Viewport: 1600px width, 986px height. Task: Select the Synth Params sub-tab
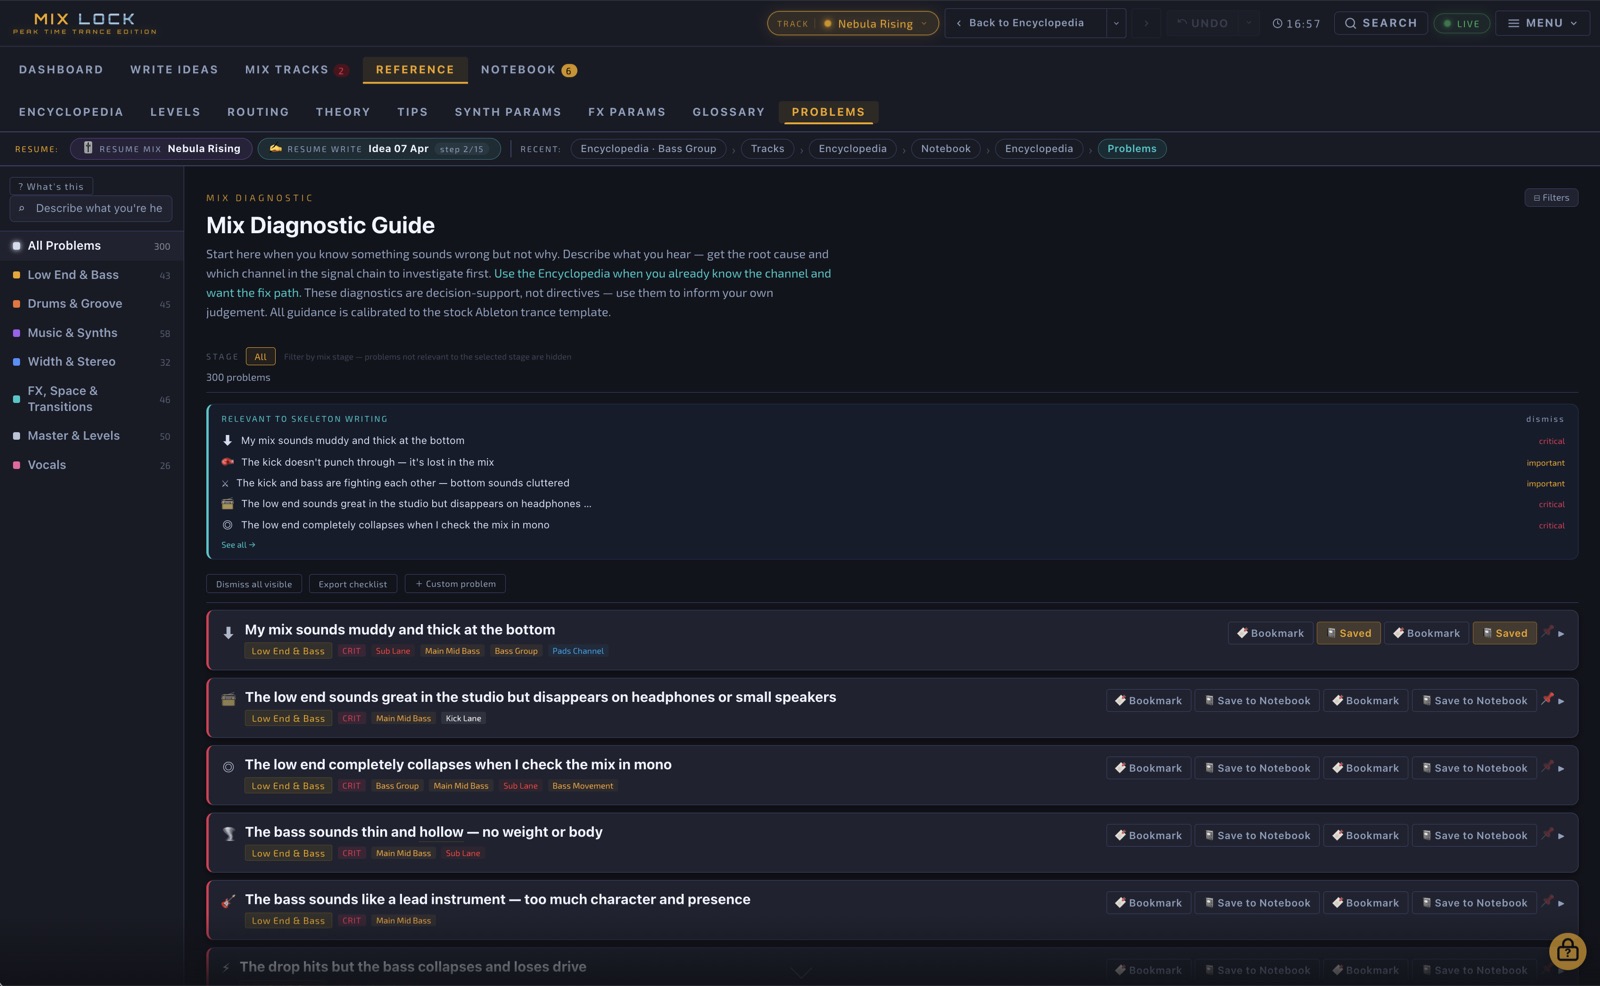coord(508,112)
